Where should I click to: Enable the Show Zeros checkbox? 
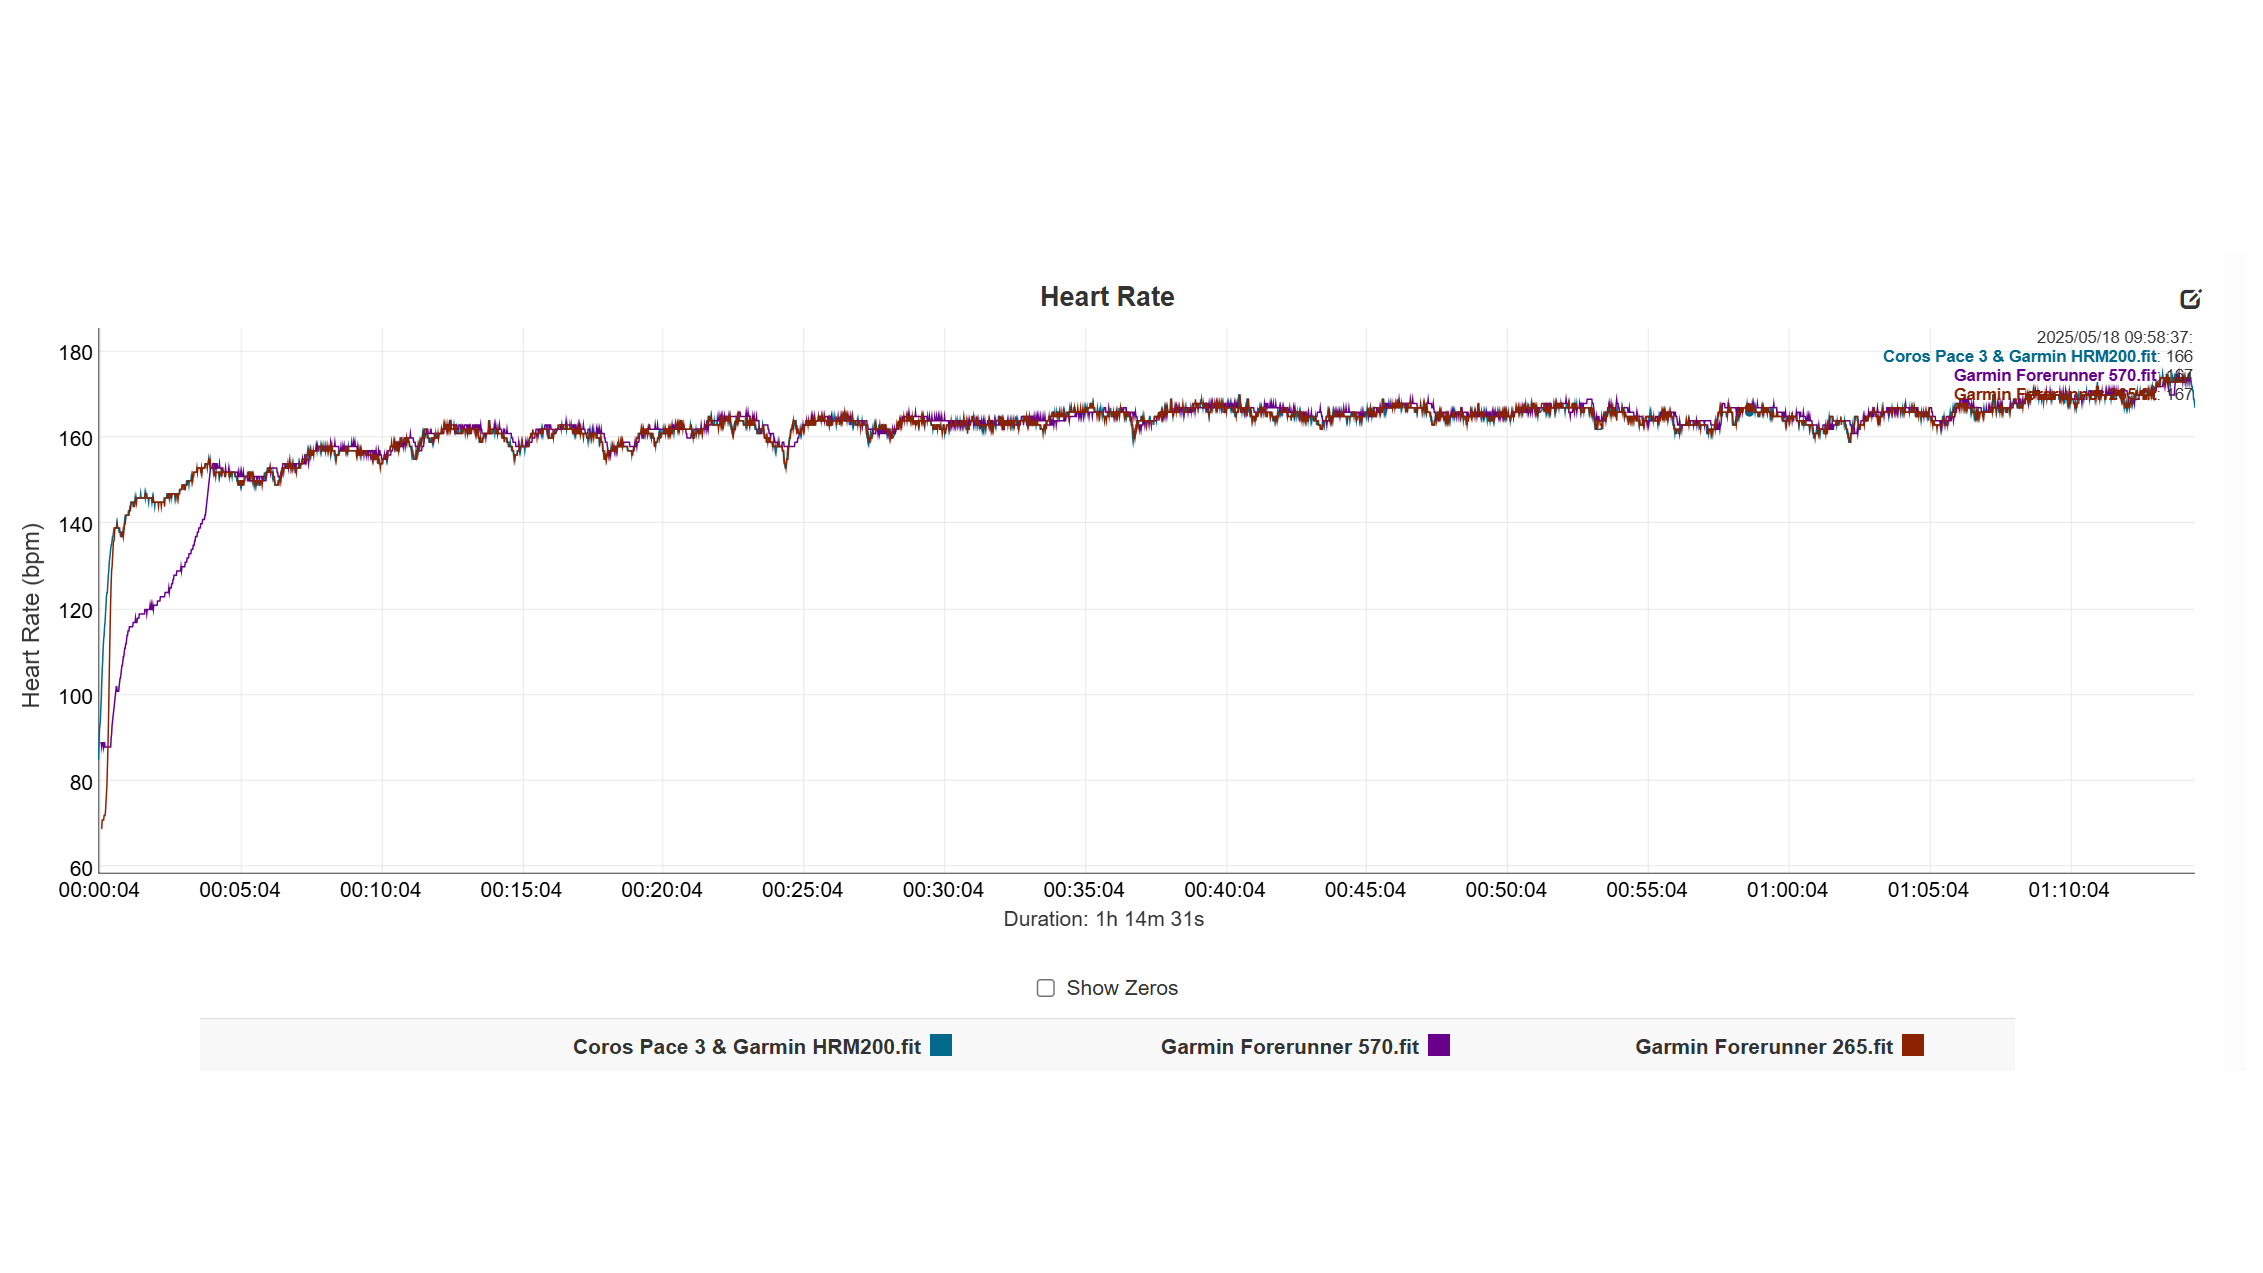1046,988
